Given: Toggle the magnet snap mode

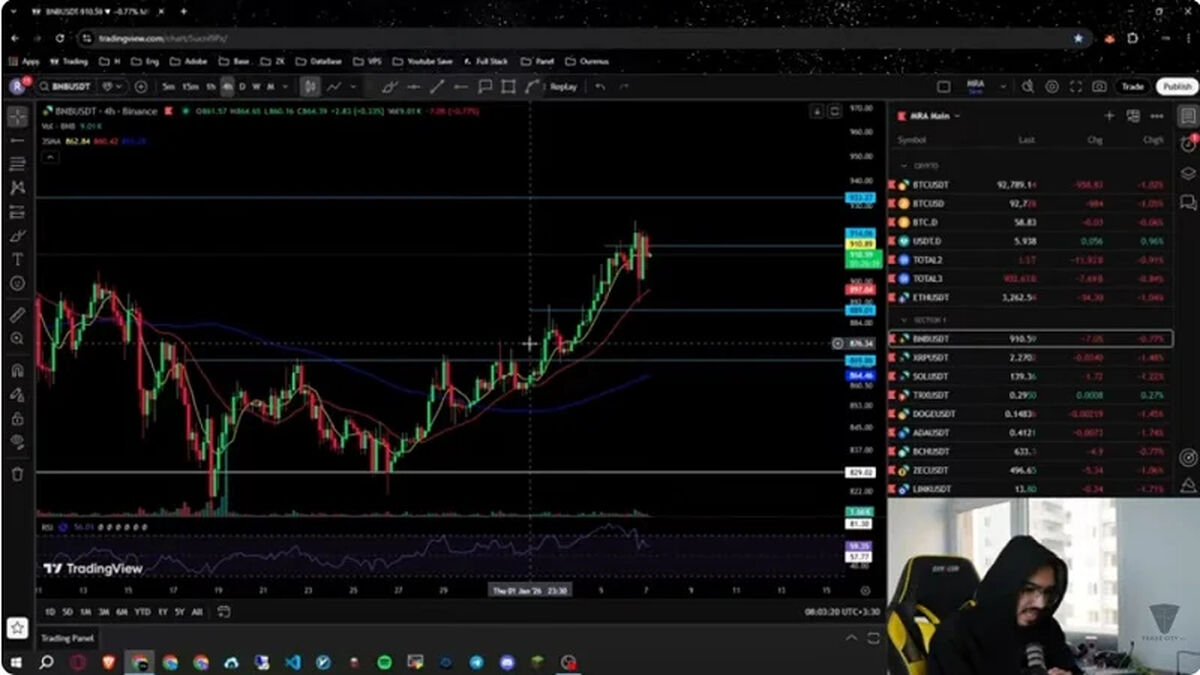Looking at the screenshot, I should pyautogui.click(x=17, y=370).
